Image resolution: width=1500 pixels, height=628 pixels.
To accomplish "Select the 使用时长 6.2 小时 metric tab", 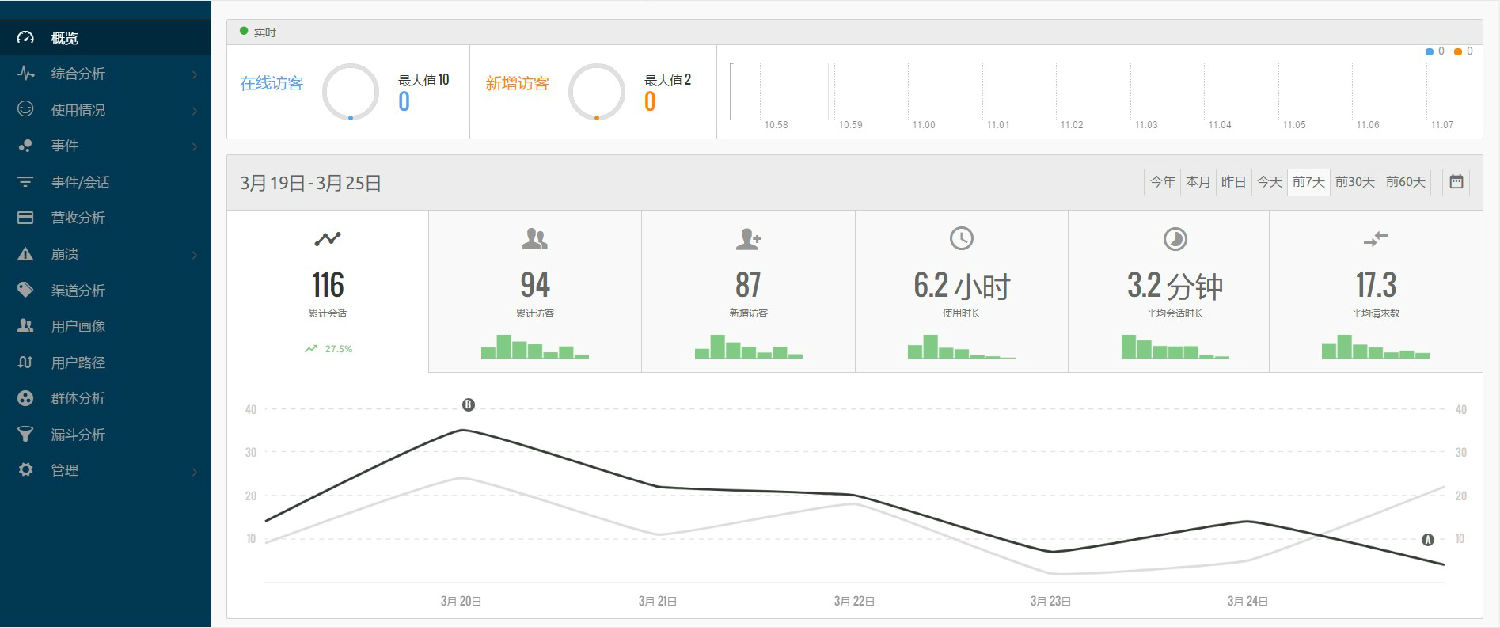I will pyautogui.click(x=961, y=290).
